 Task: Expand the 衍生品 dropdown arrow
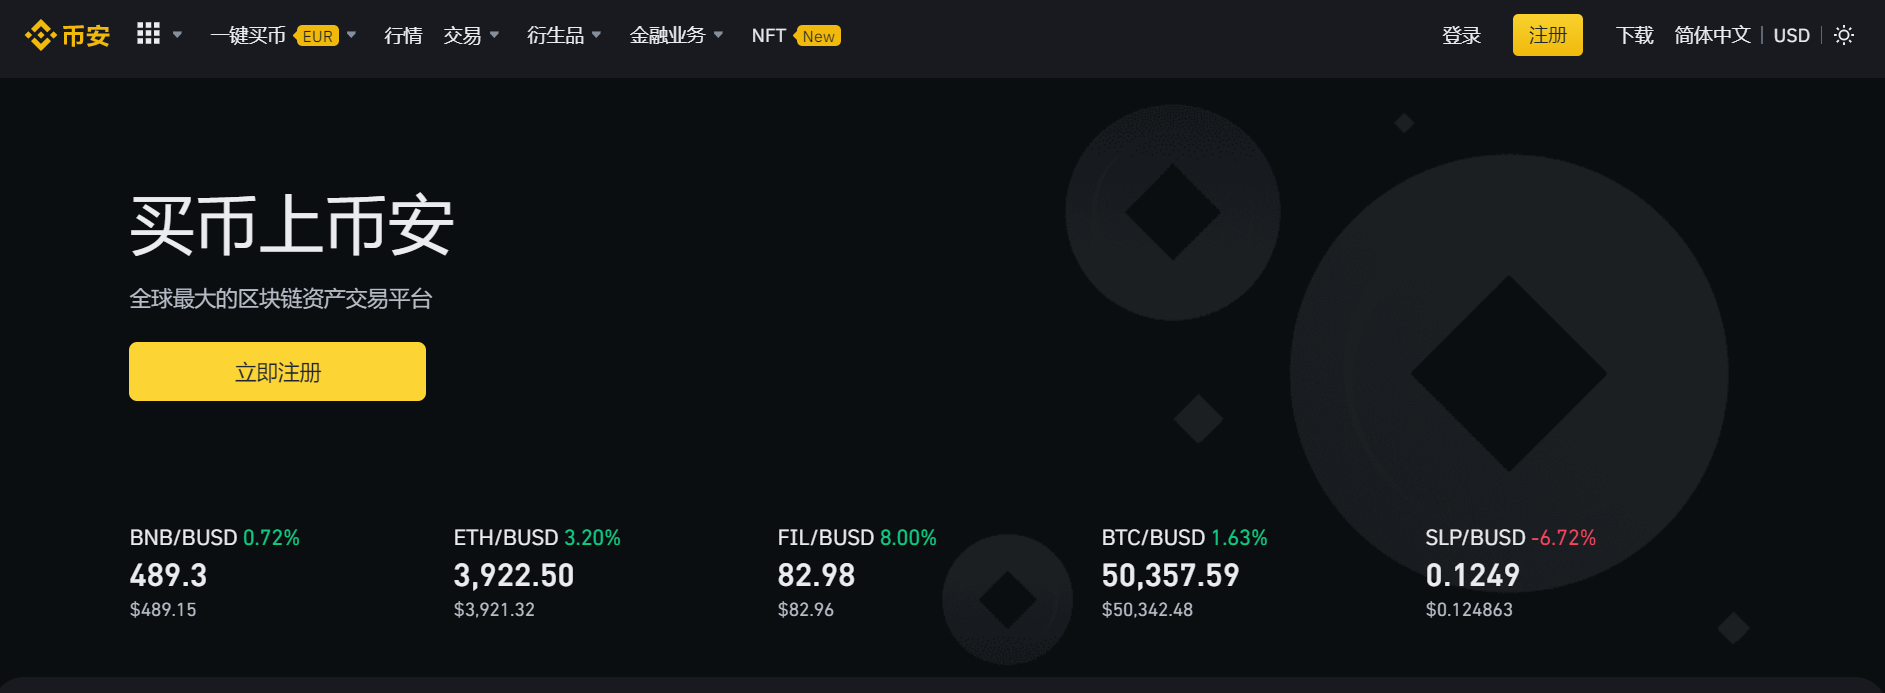(x=596, y=35)
